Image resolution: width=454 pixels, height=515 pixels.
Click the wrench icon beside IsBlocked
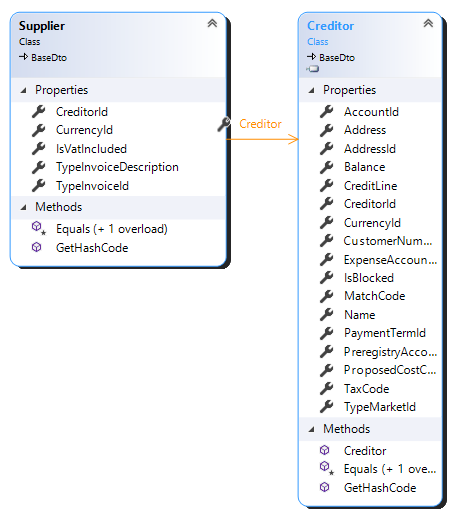[x=327, y=278]
